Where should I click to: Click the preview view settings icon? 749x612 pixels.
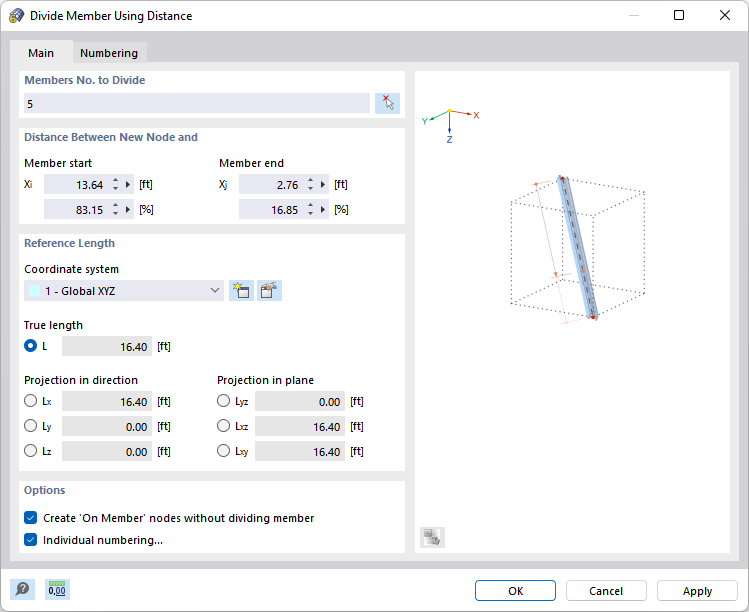(x=432, y=537)
